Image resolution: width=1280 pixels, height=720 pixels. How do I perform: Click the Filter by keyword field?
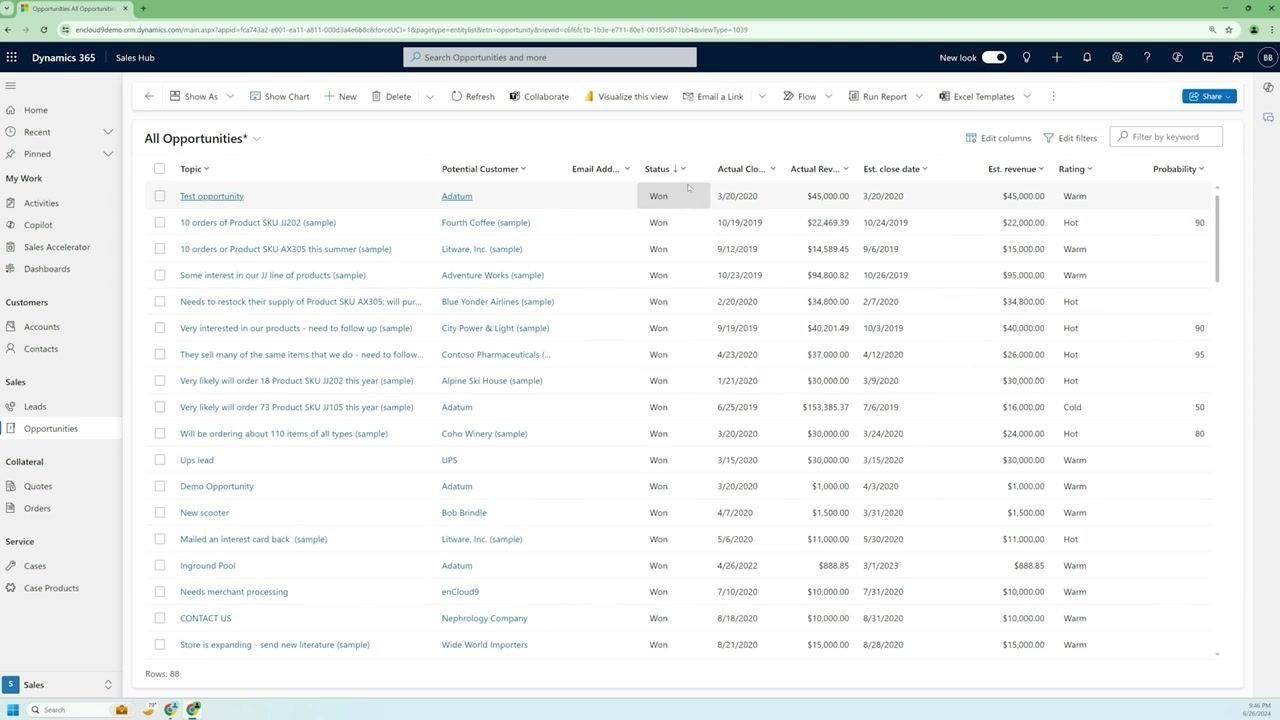(1166, 137)
